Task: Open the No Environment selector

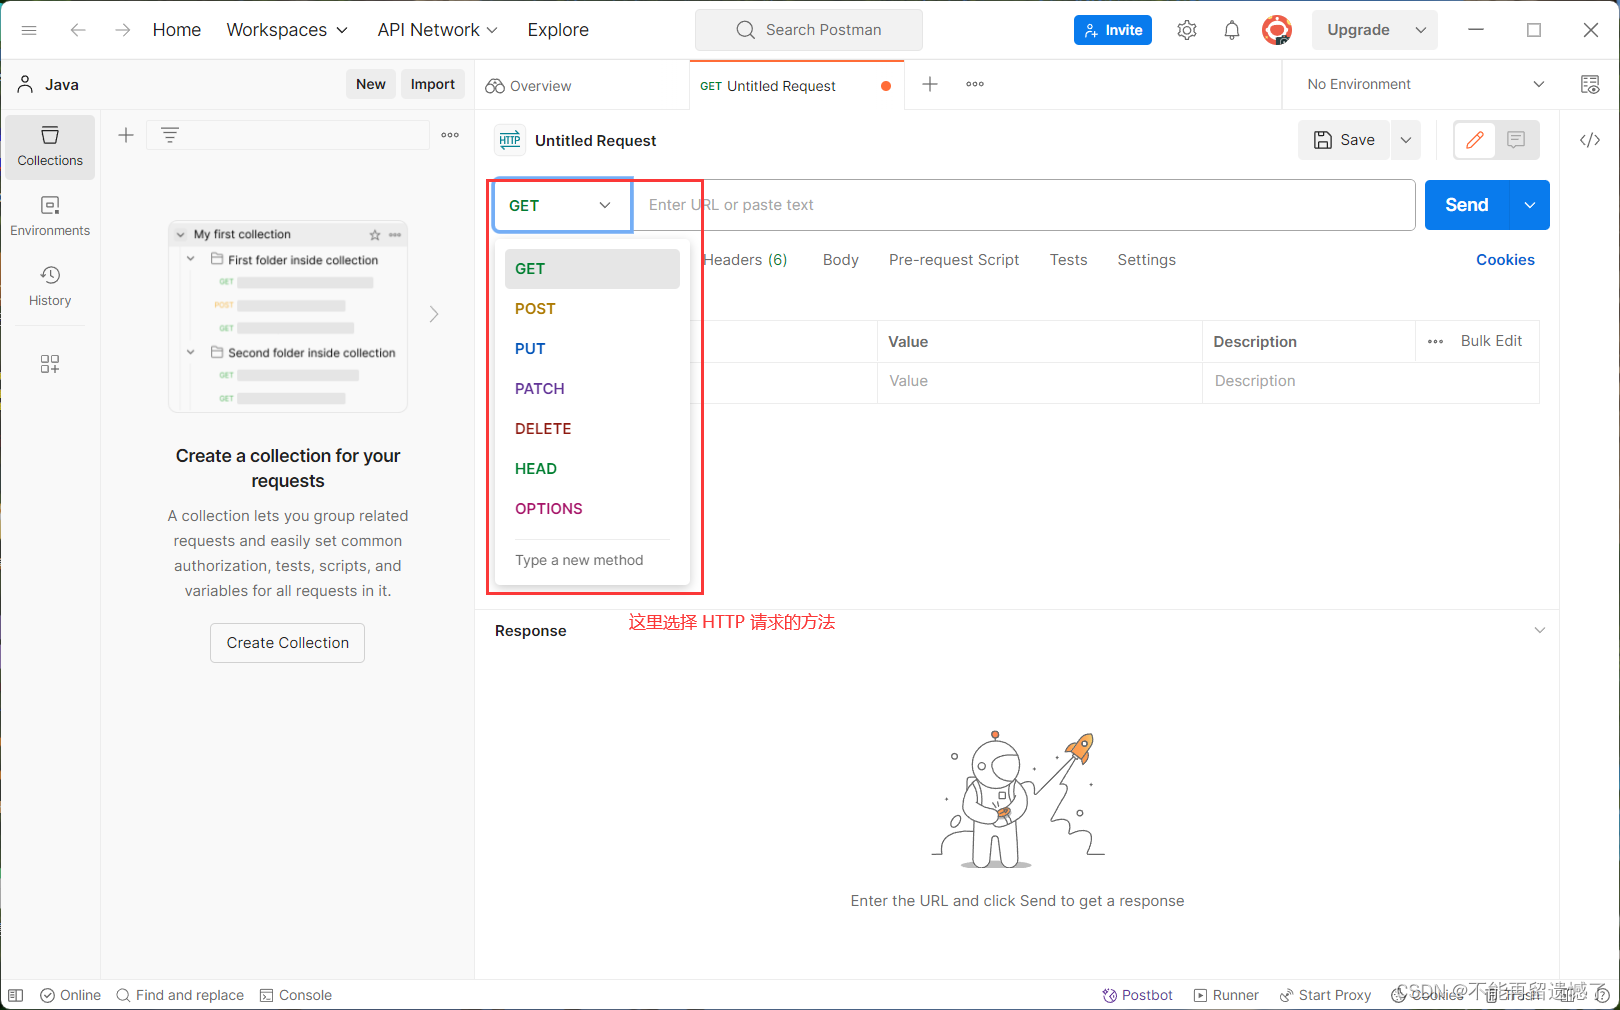Action: pyautogui.click(x=1426, y=84)
